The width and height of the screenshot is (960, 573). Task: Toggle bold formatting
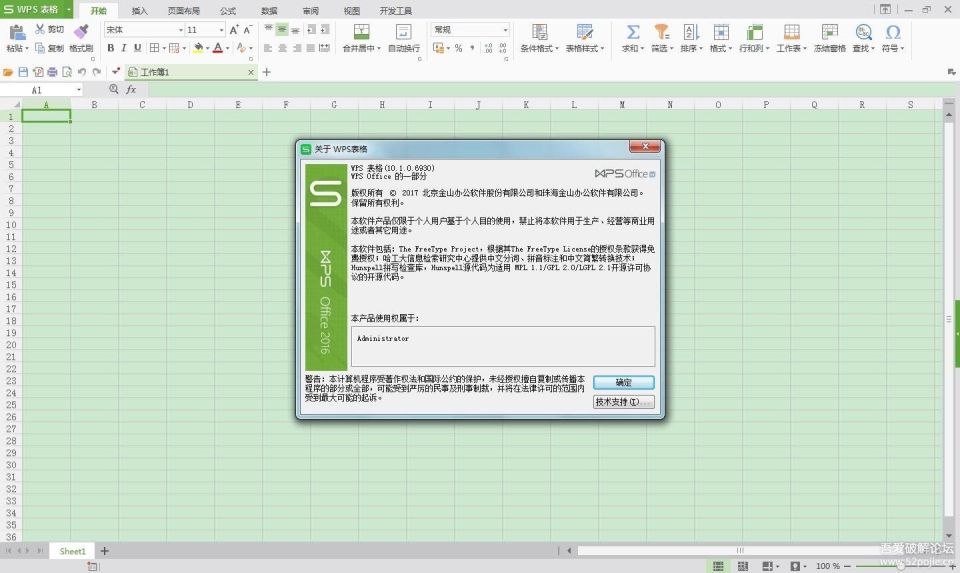[110, 48]
